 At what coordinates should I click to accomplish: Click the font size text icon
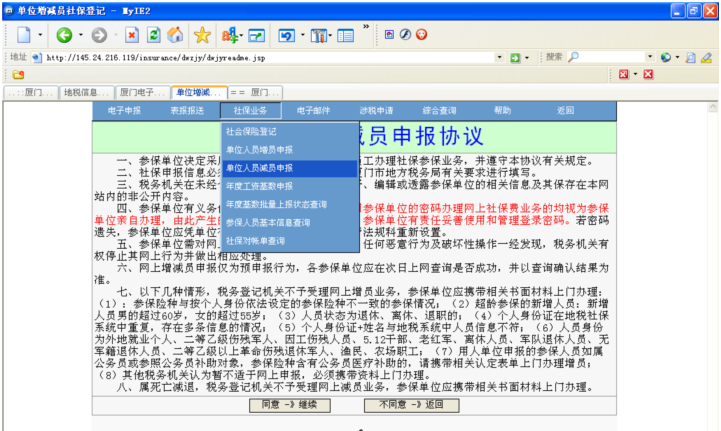pyautogui.click(x=230, y=35)
